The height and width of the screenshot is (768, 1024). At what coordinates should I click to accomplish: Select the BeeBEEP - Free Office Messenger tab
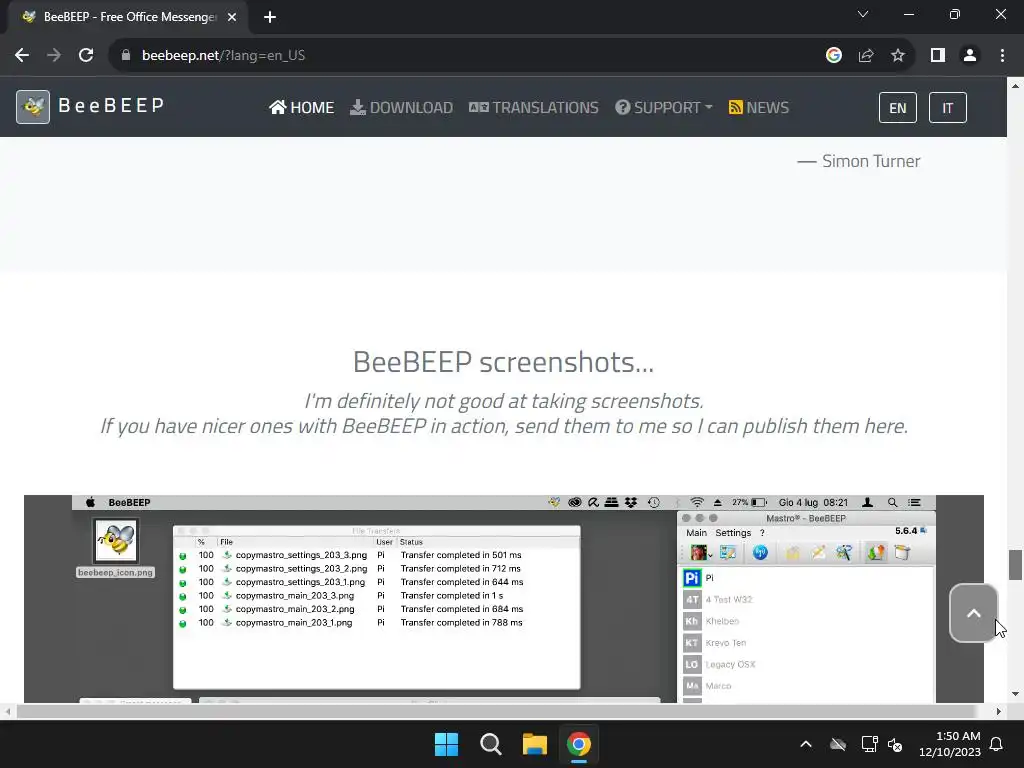(x=128, y=17)
